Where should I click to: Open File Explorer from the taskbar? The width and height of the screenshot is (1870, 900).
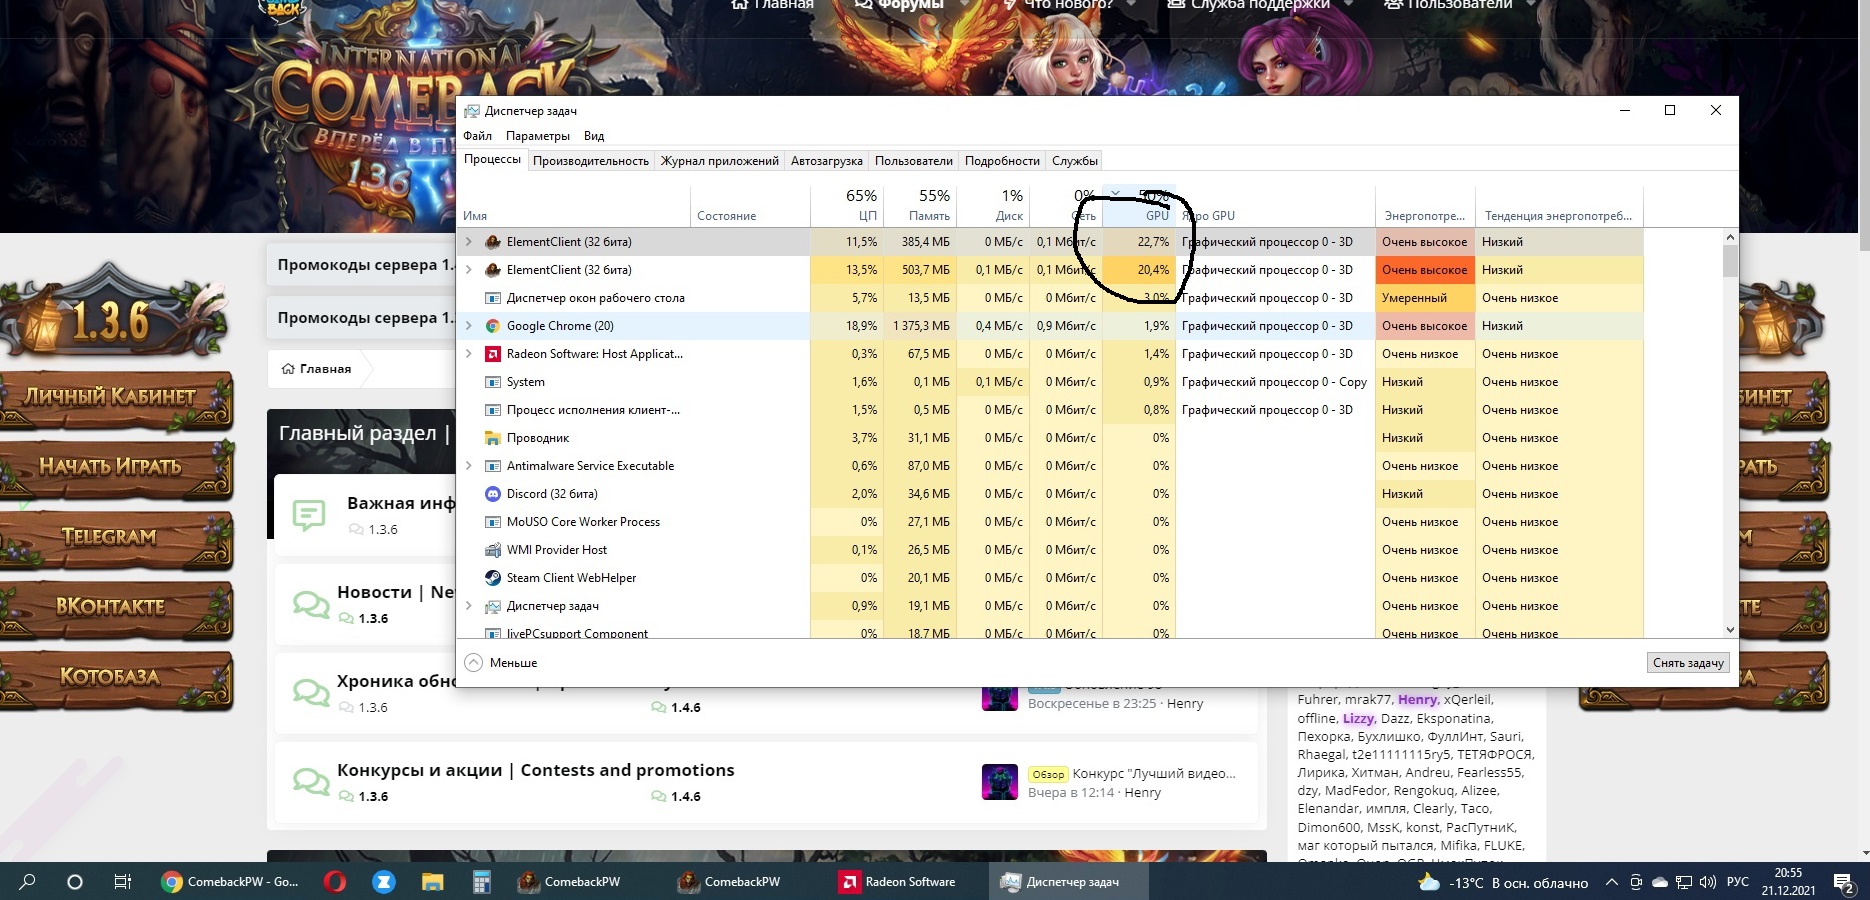[x=432, y=882]
